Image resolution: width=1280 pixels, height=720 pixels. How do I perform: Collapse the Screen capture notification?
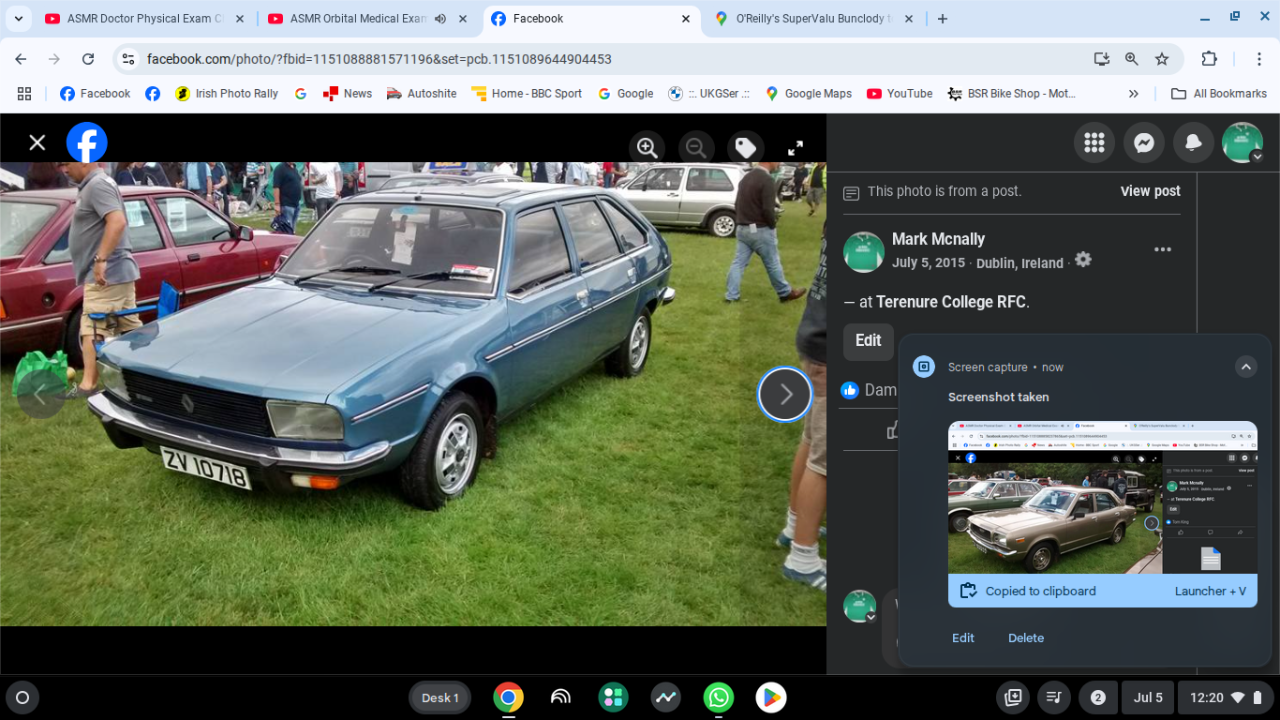point(1245,367)
